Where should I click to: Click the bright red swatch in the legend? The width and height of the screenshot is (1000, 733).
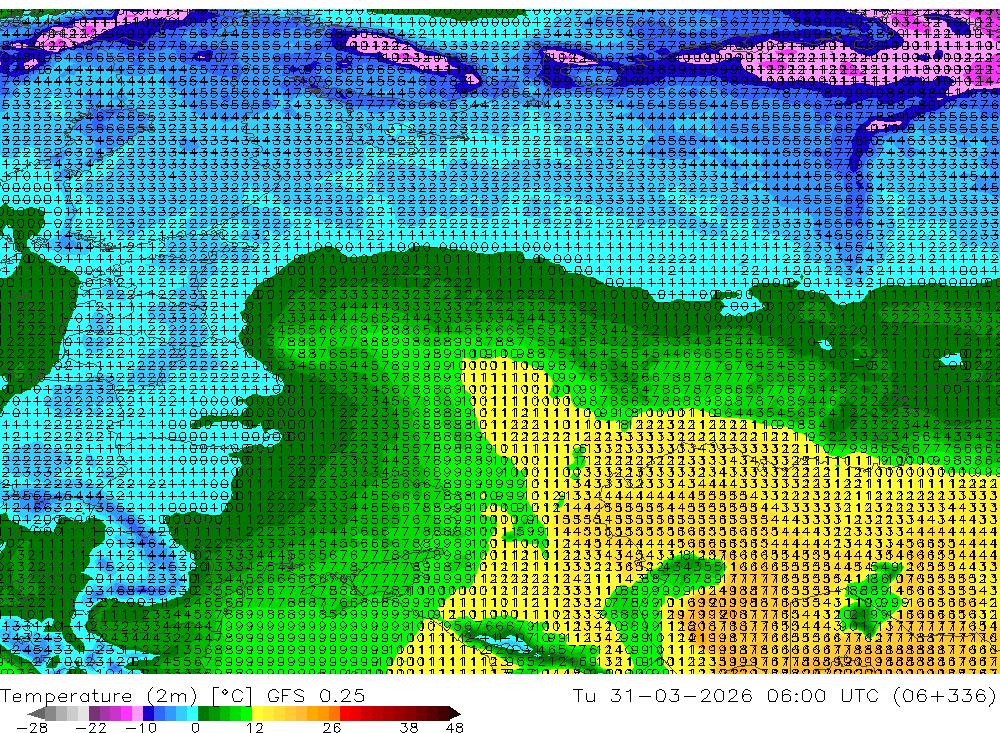tap(345, 713)
